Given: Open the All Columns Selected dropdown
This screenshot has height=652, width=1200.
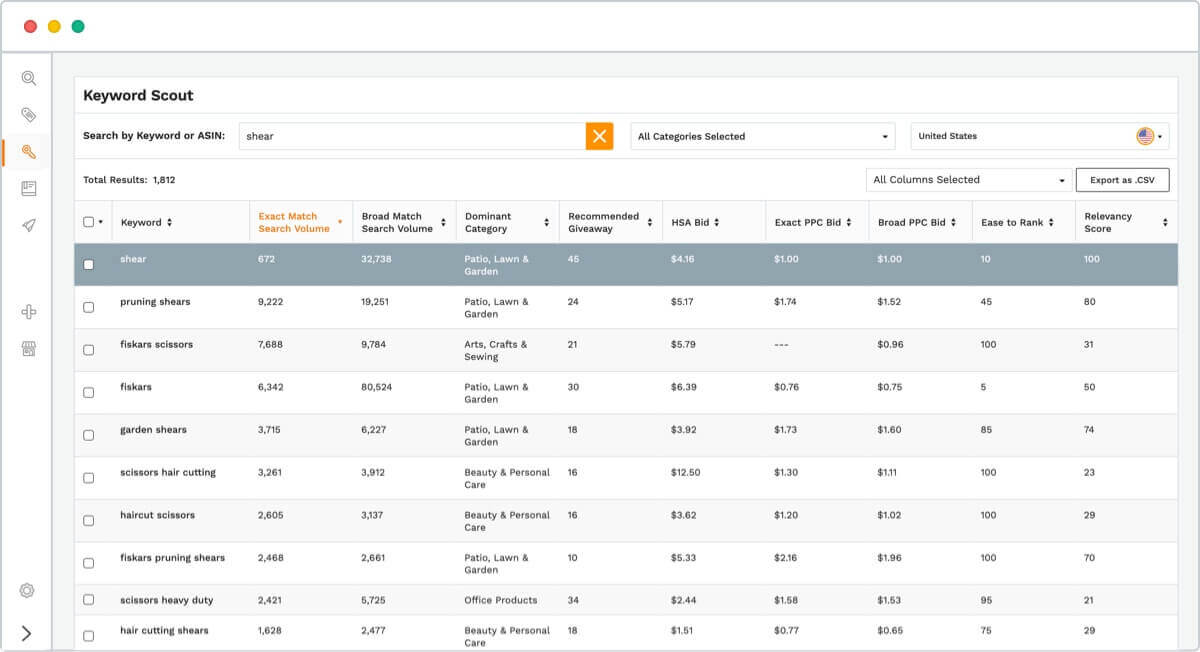Looking at the screenshot, I should [969, 180].
